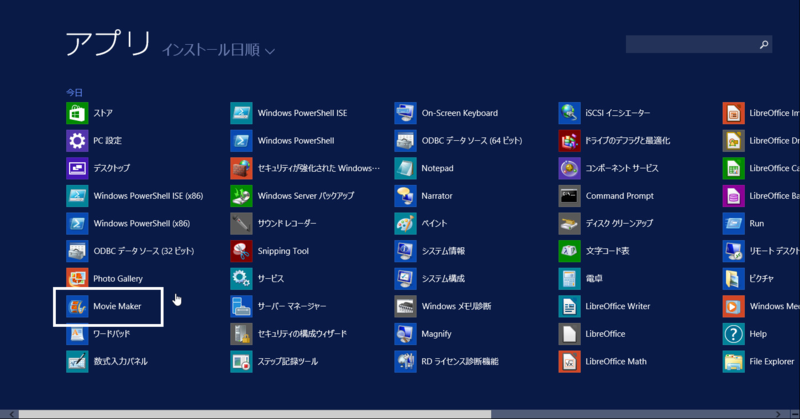Select システム構成 label
Screen dimensions: 800x419
pyautogui.click(x=443, y=278)
